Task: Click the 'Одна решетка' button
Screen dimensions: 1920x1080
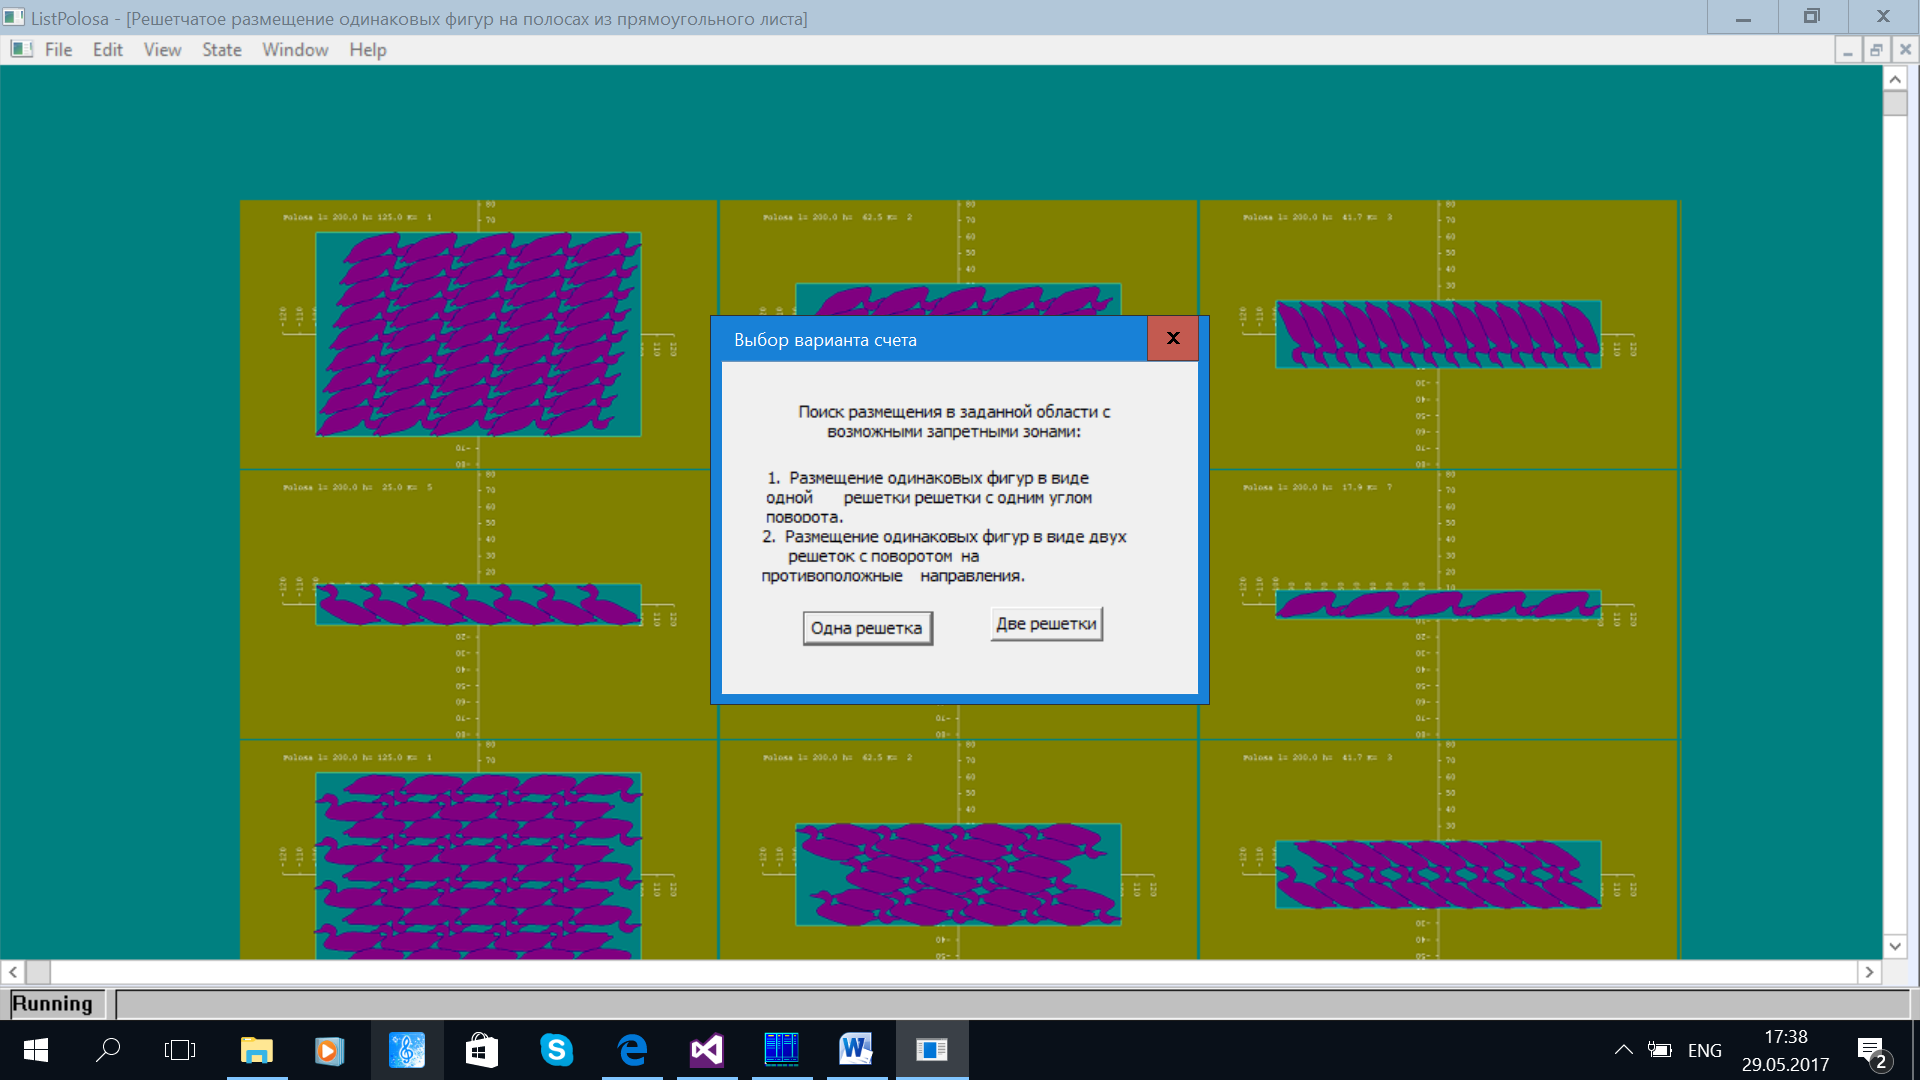Action: pos(864,628)
